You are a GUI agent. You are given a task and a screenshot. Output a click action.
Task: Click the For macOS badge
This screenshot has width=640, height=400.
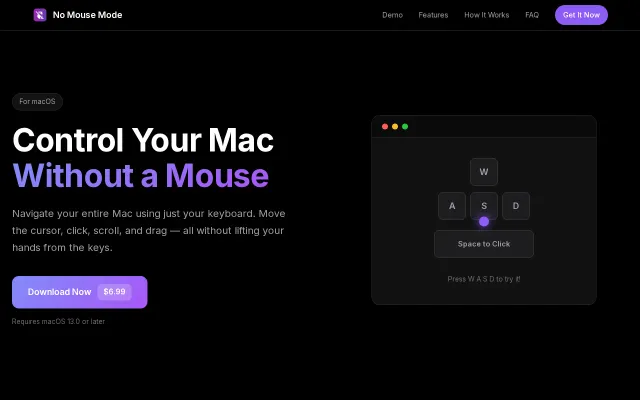tap(37, 102)
